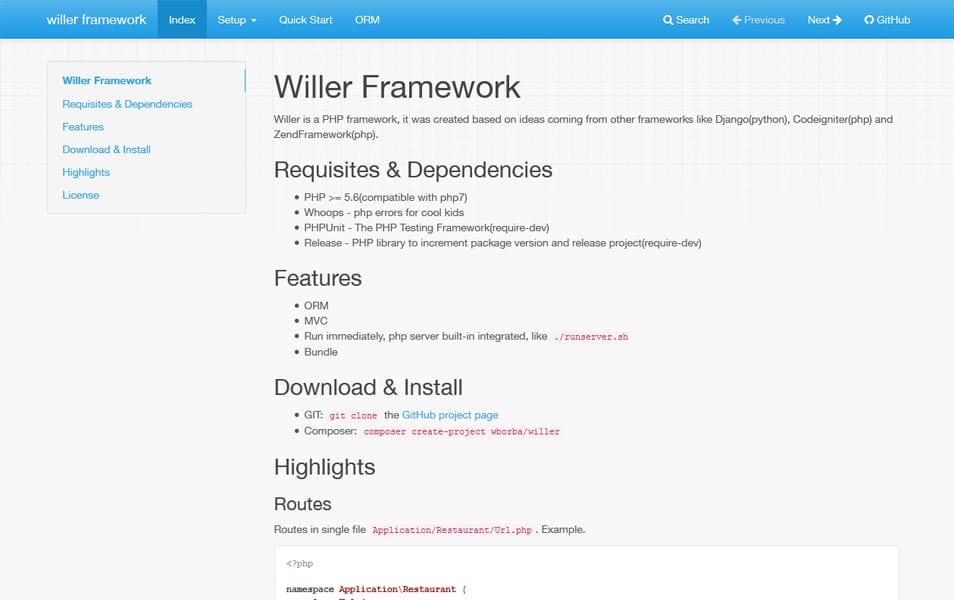Screen dimensions: 954x600
Task: Open the willer framework brand link
Action: tap(96, 19)
